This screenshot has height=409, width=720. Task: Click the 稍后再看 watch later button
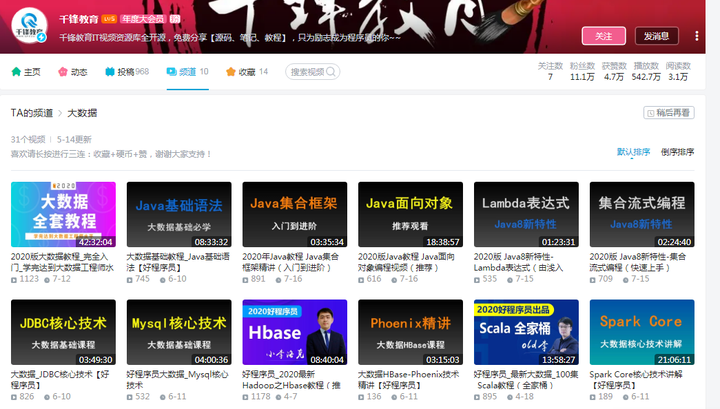pos(669,112)
